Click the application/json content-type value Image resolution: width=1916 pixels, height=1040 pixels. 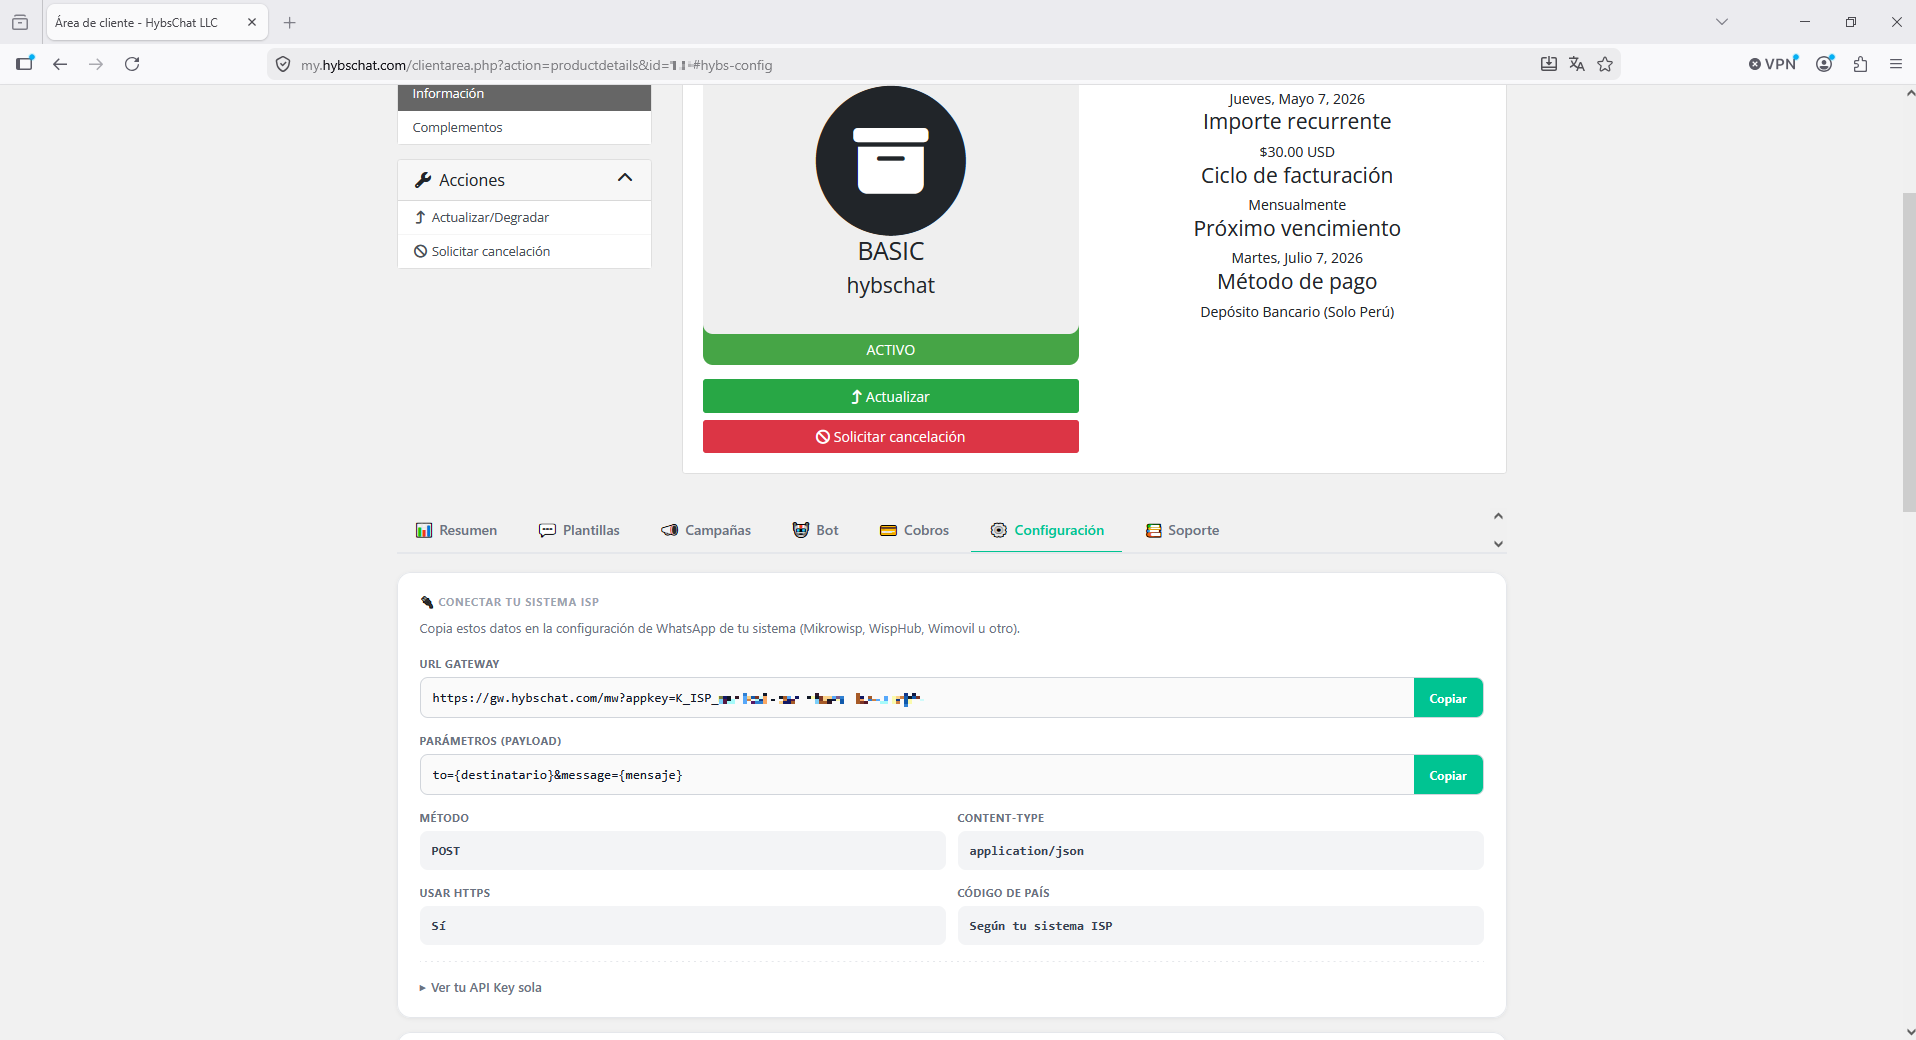click(1220, 851)
